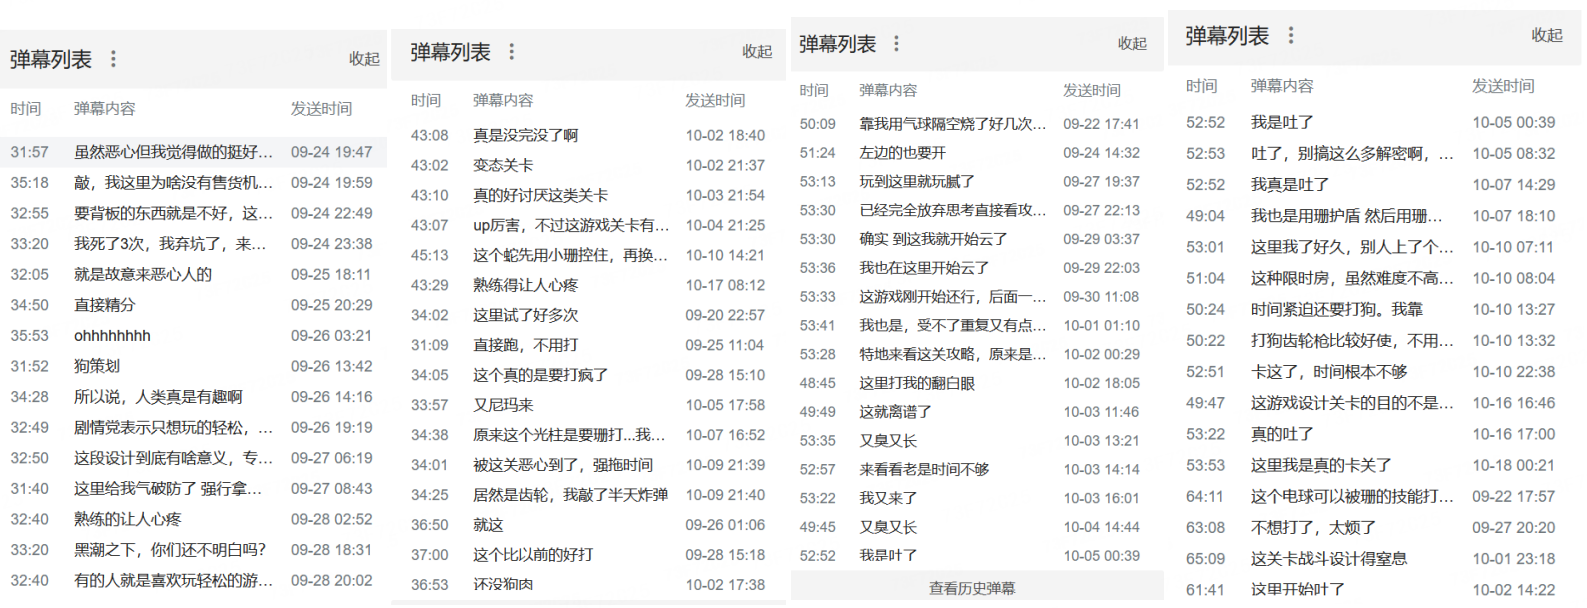
Task: Select the highlighted row 虽然恶心但我觉得做的挺好
Action: coord(193,152)
